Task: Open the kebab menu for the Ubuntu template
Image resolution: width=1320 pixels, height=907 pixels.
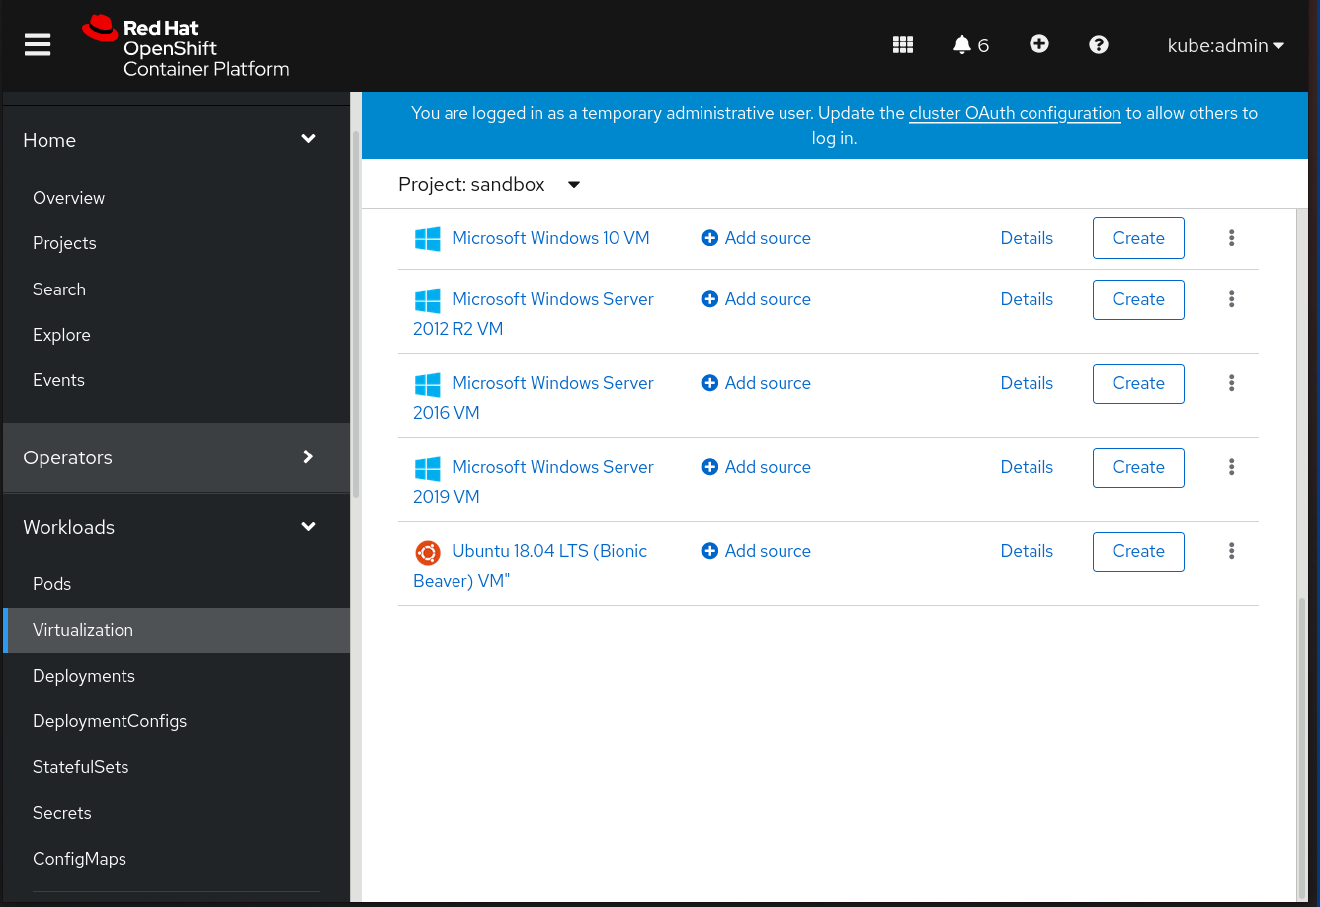Action: pos(1231,551)
